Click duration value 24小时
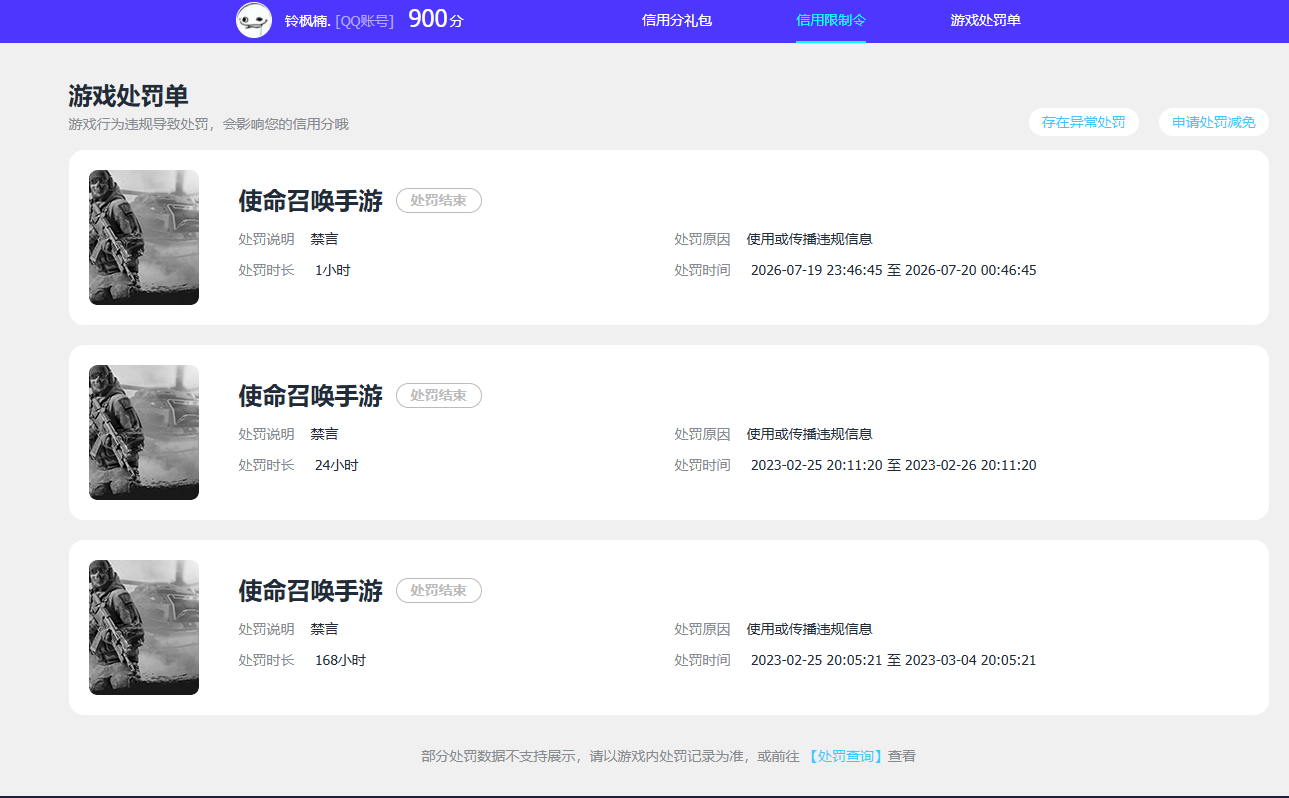This screenshot has width=1289, height=798. tap(336, 465)
